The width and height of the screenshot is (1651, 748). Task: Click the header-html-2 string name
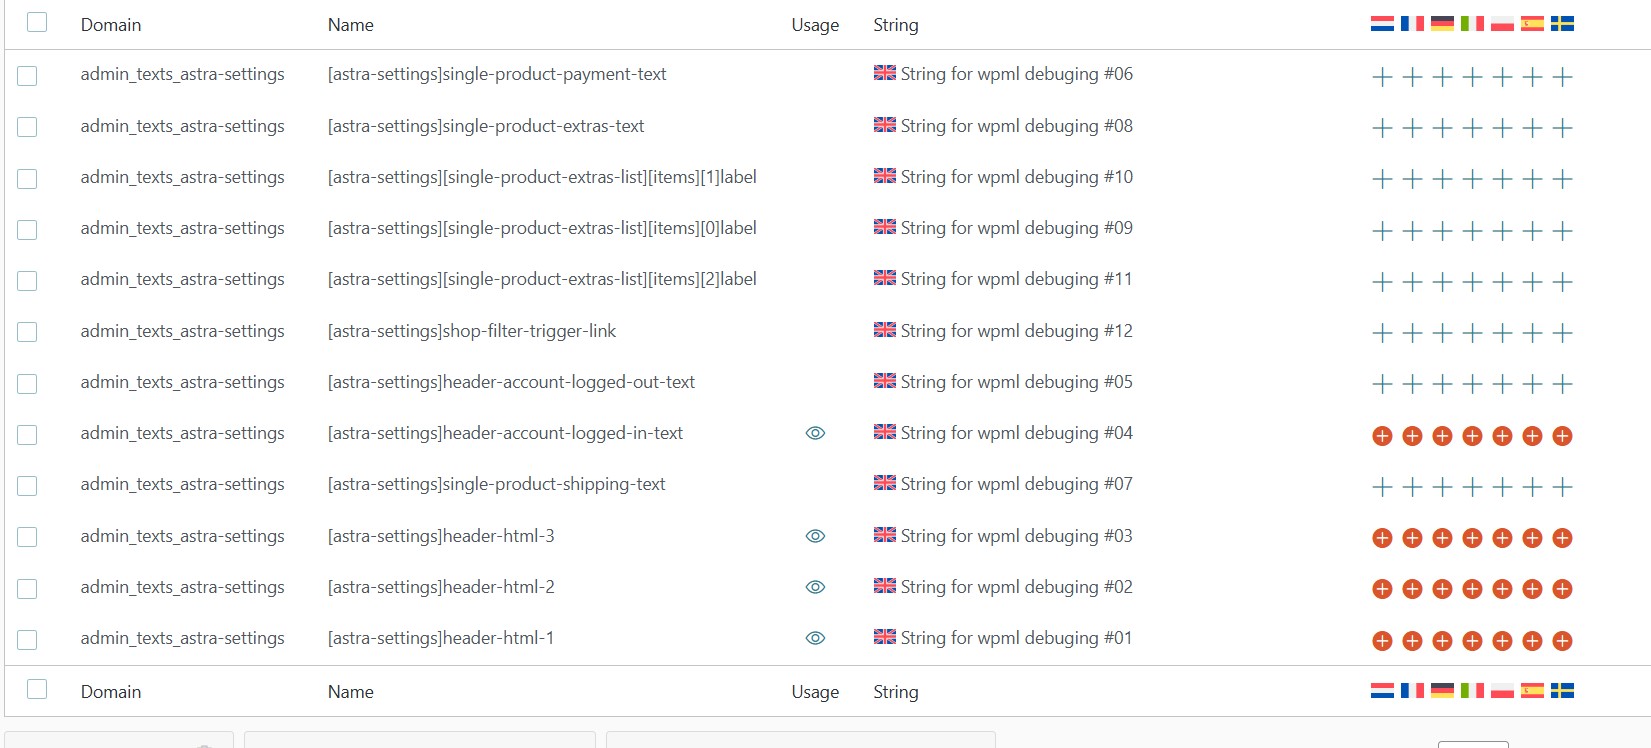441,587
